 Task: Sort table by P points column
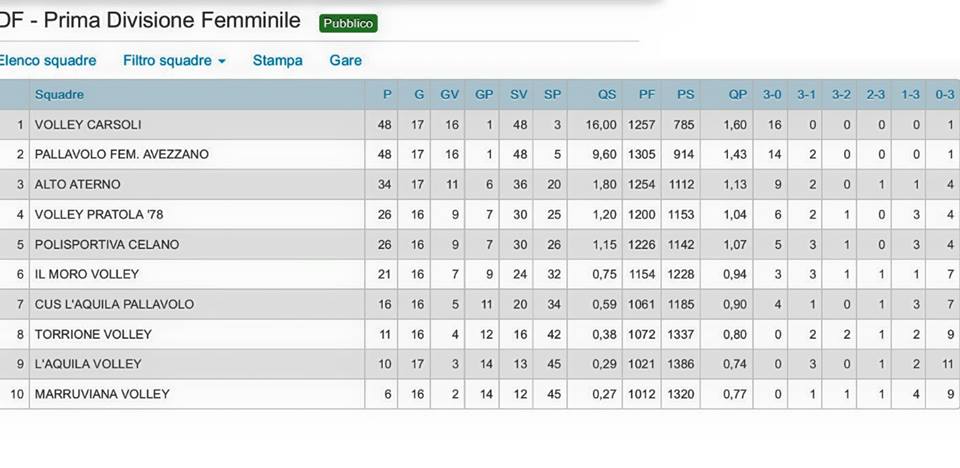tap(387, 95)
